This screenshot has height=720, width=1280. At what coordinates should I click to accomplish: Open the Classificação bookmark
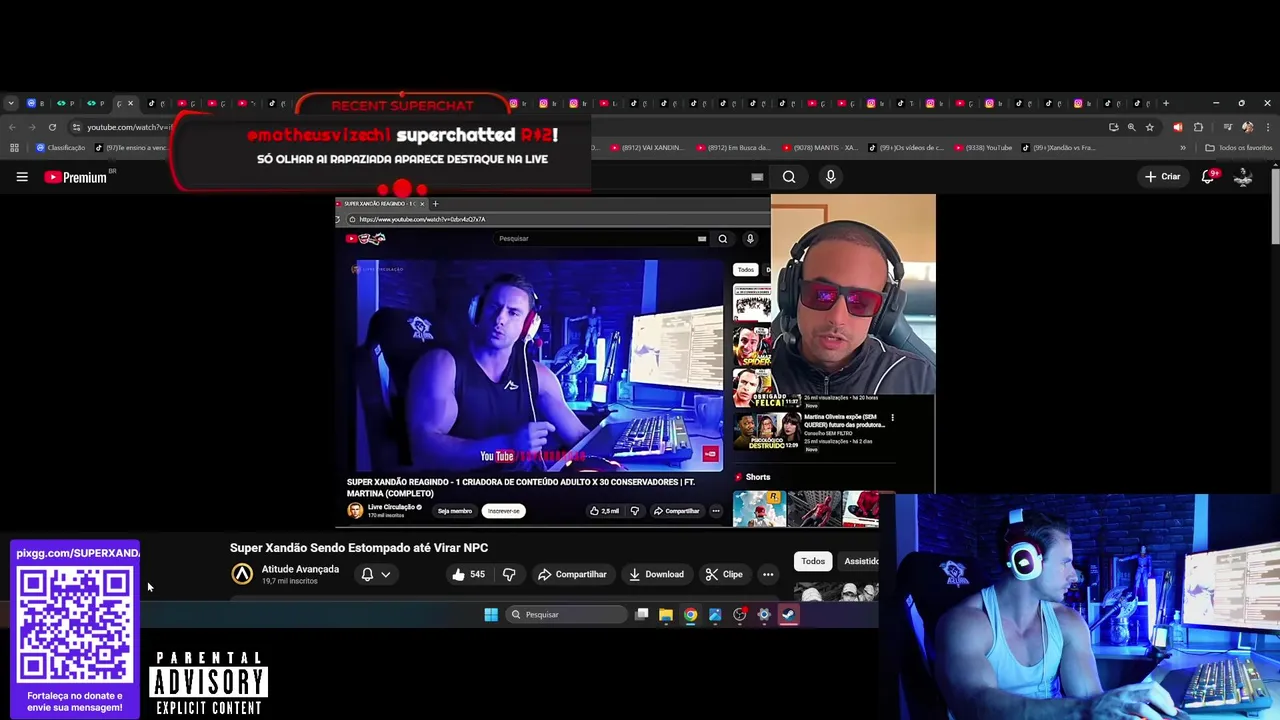point(60,148)
